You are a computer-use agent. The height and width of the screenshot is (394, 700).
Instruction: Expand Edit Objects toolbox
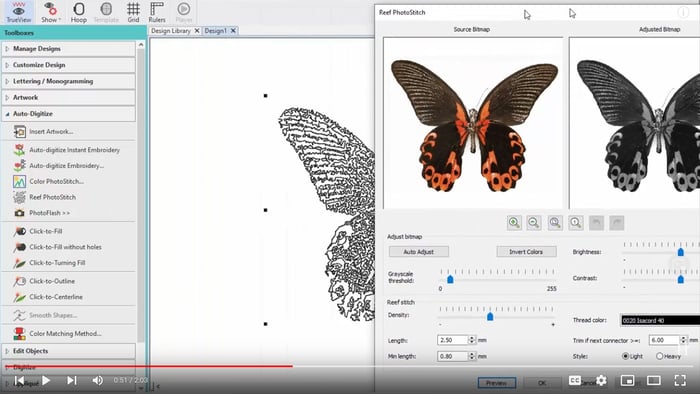point(68,351)
